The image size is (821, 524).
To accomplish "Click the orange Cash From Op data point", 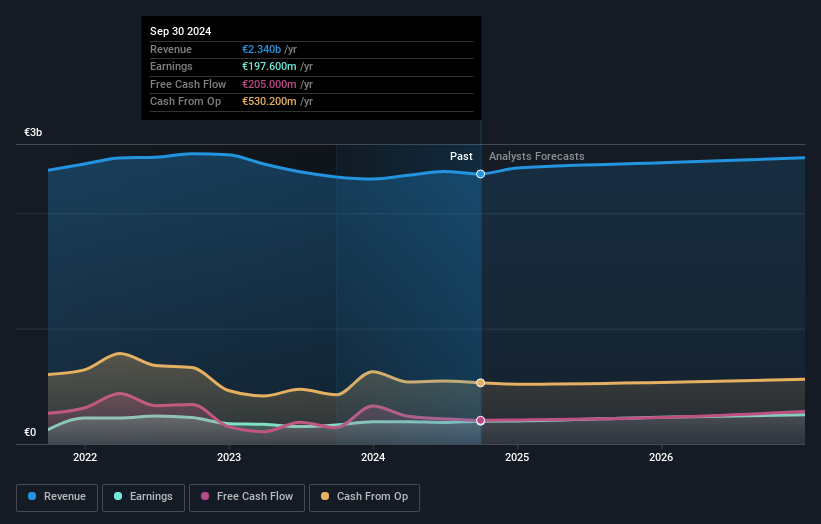I will click(480, 383).
